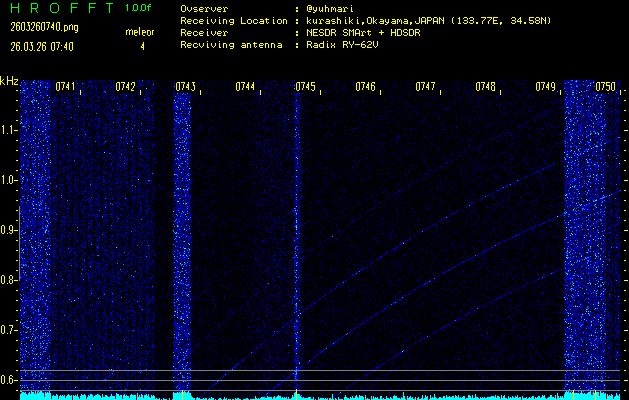Select the 0750 time marker

coord(605,87)
